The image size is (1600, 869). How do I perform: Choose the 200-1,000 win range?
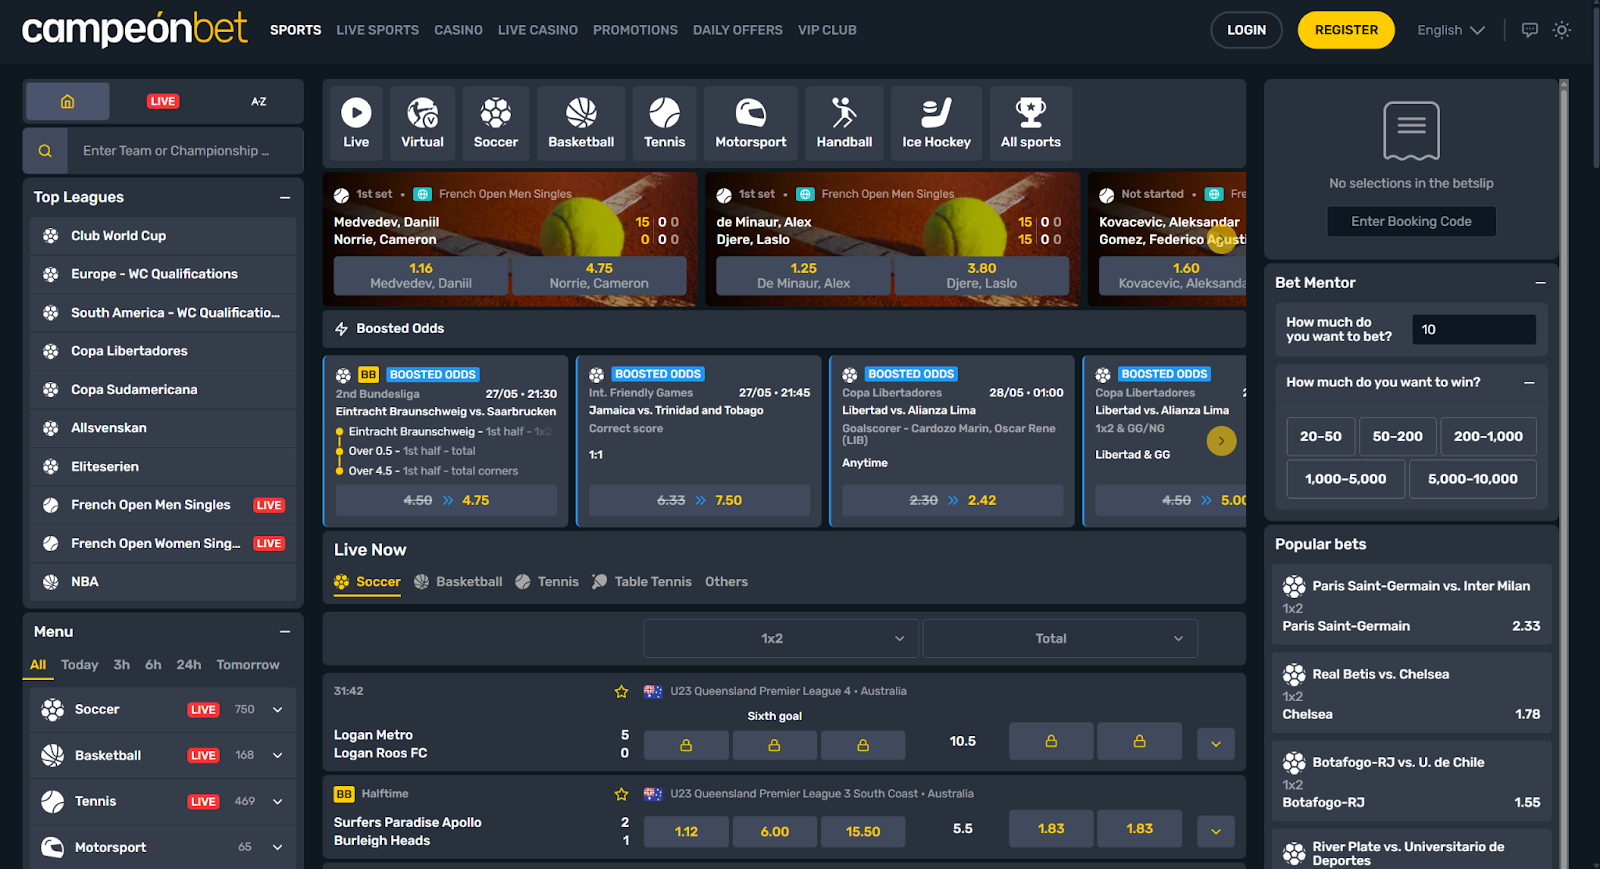tap(1488, 437)
